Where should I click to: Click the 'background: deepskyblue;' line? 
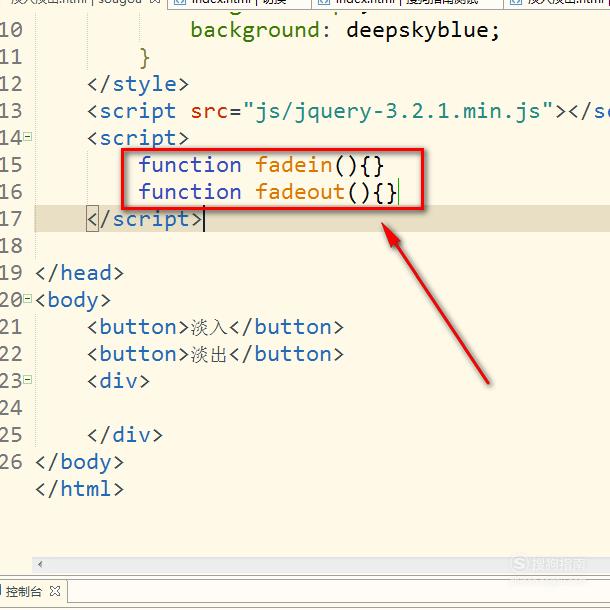point(345,30)
